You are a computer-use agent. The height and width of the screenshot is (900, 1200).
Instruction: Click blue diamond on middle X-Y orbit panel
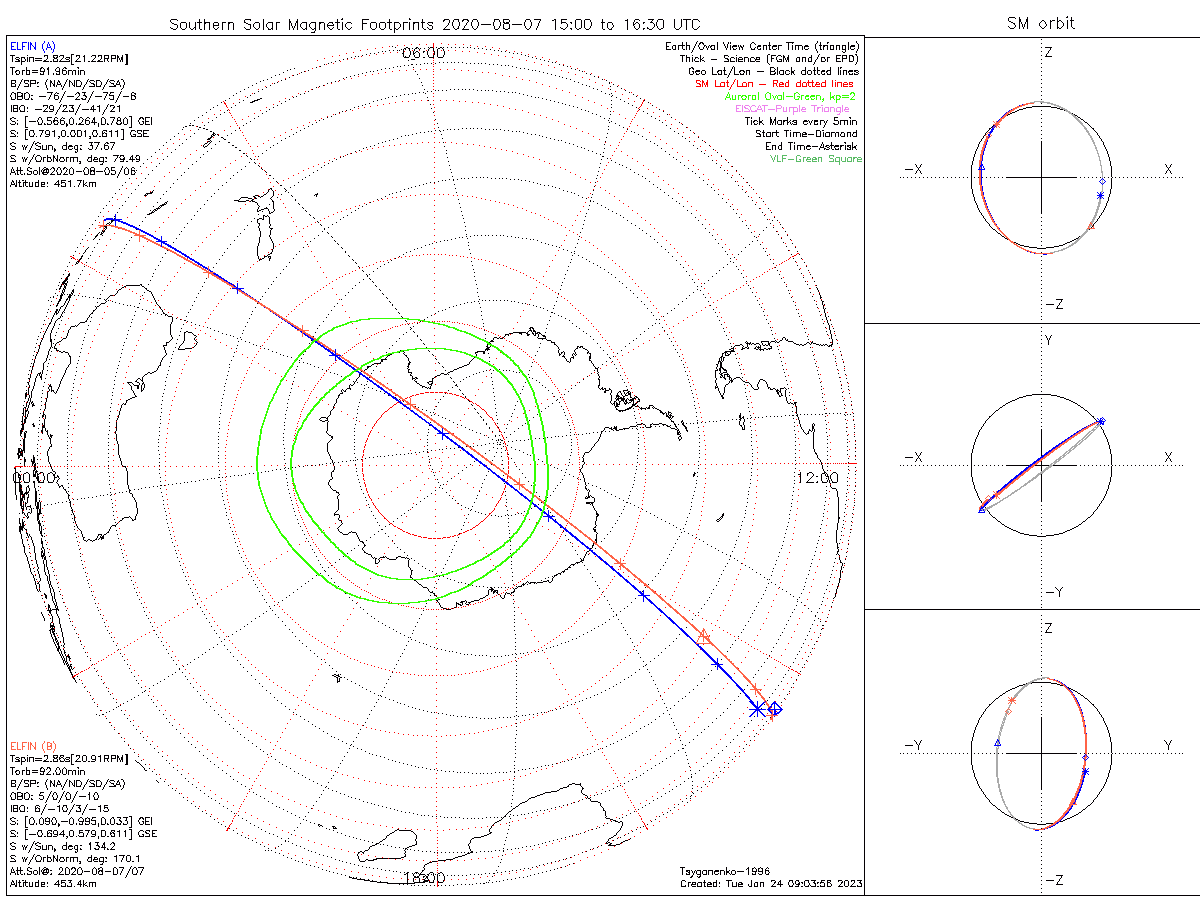coord(1101,421)
